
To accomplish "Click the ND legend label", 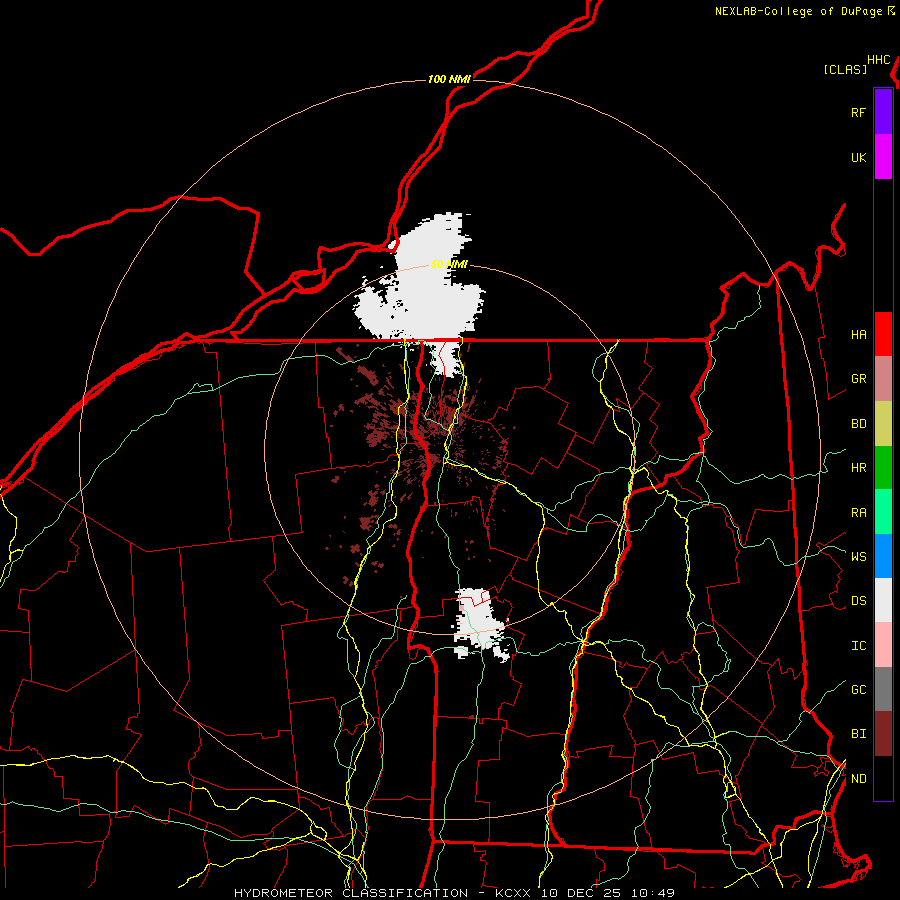I will pyautogui.click(x=858, y=778).
